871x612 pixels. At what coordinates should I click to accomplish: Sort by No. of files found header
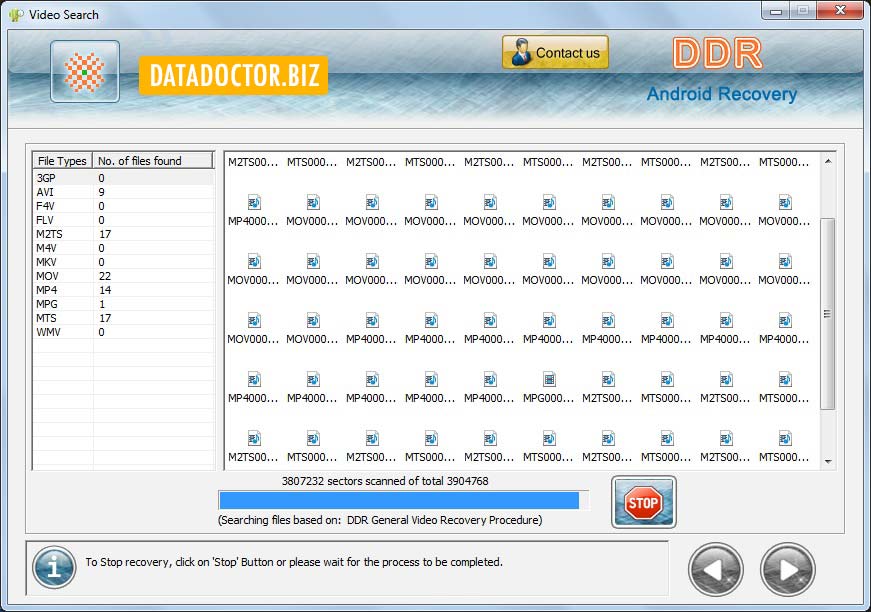(x=153, y=160)
